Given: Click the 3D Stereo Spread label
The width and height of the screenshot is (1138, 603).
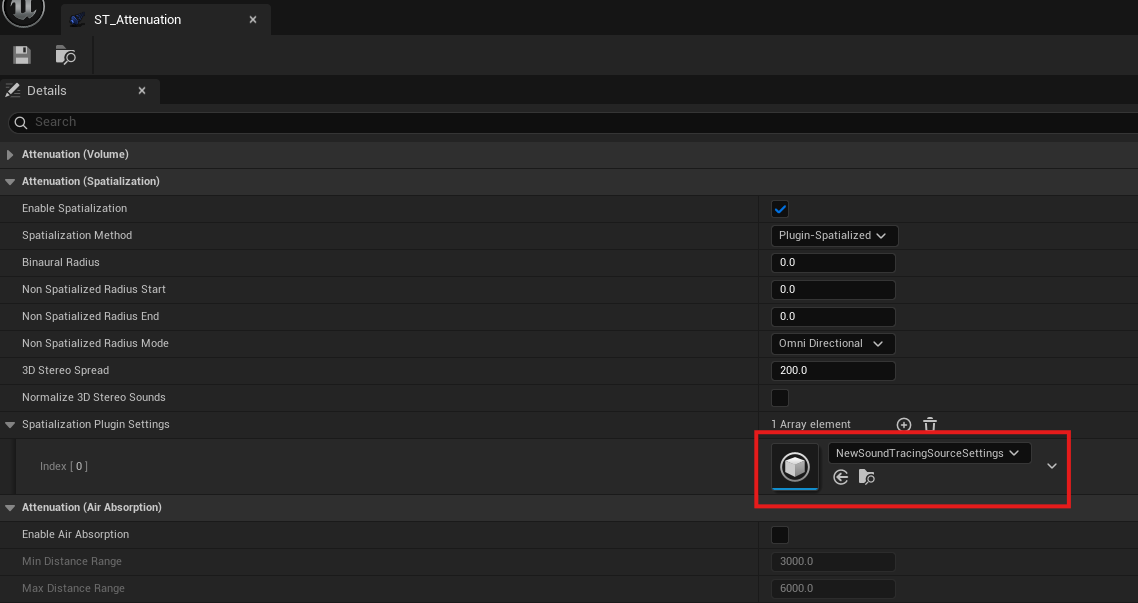Looking at the screenshot, I should pos(65,370).
